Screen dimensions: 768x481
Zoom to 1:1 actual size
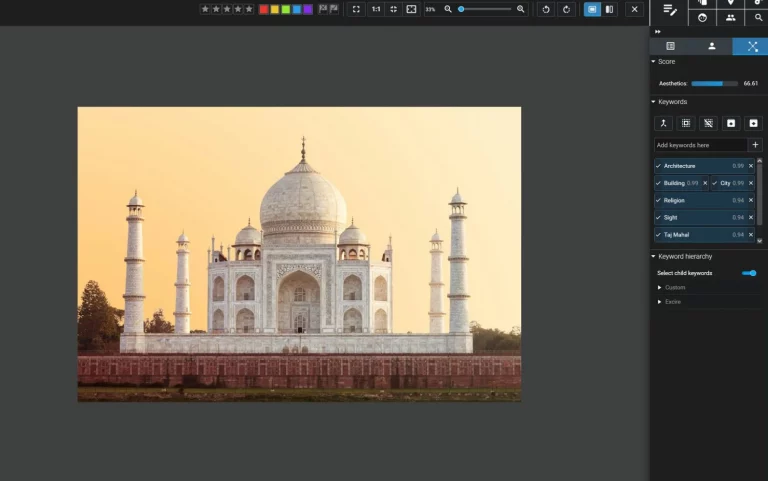click(376, 9)
